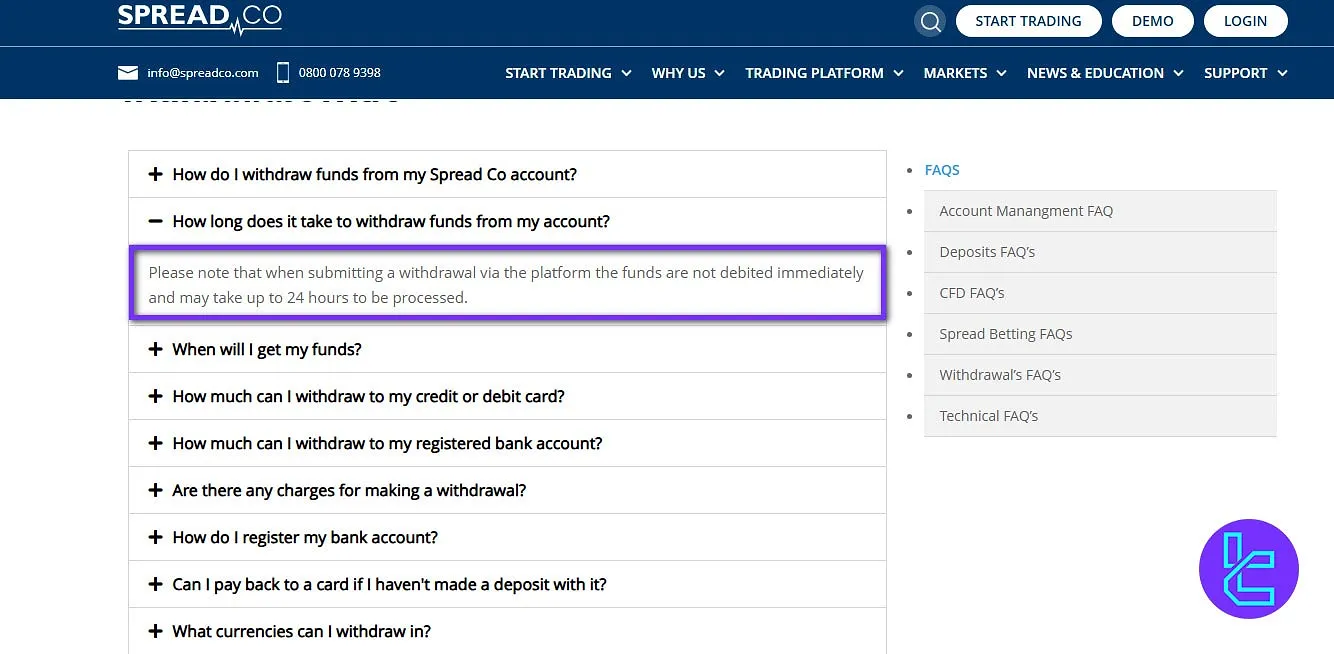Open the MARKETS dropdown
The width and height of the screenshot is (1334, 654).
click(963, 72)
